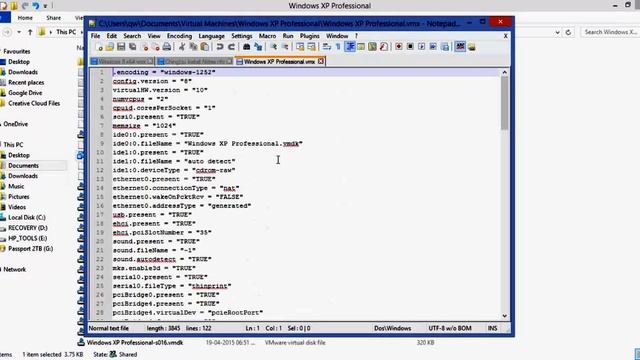Click the editor scrollbar down arrow
The width and height of the screenshot is (640, 360).
504,316
